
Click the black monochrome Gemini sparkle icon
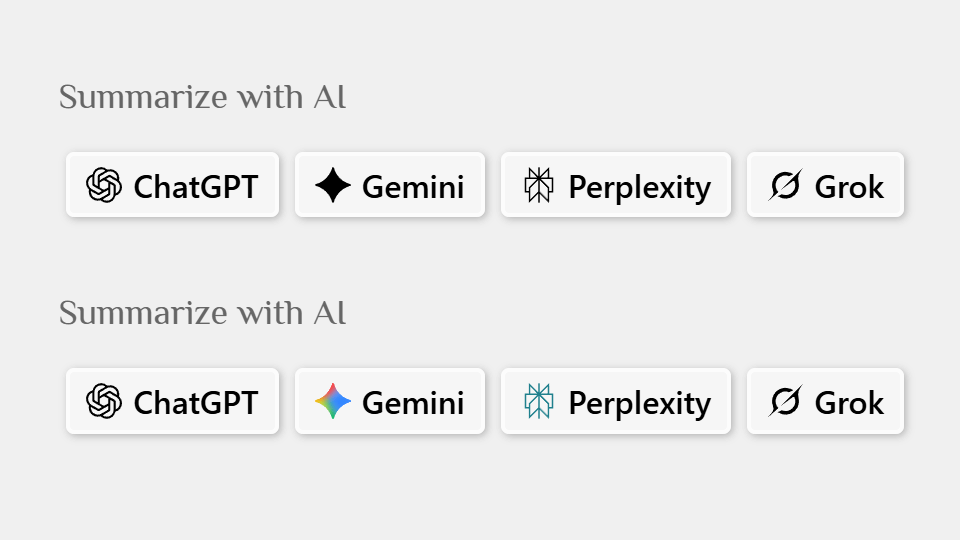[x=332, y=186]
